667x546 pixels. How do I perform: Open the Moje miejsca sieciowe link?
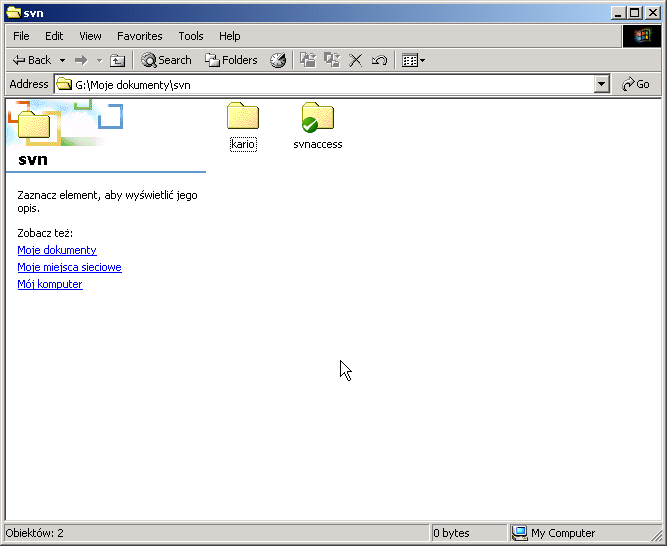tap(70, 267)
